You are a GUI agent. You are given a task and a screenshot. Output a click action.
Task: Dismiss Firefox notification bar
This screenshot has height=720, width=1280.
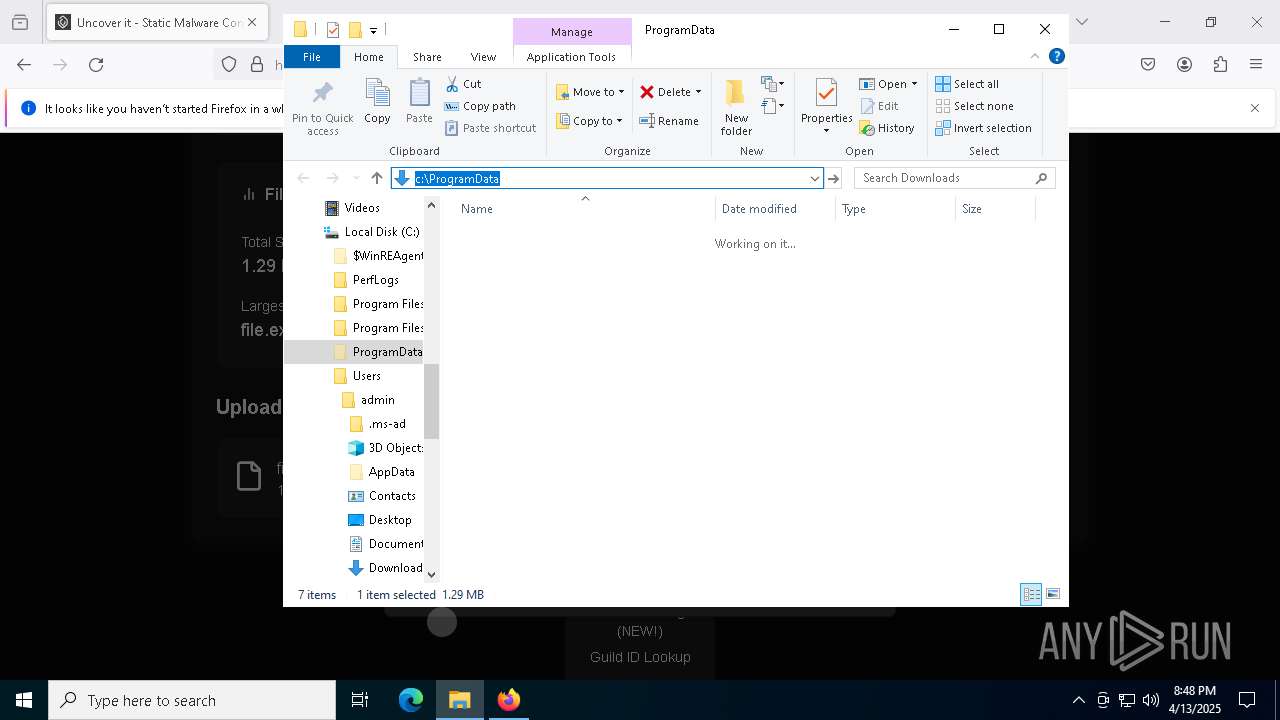1255,108
